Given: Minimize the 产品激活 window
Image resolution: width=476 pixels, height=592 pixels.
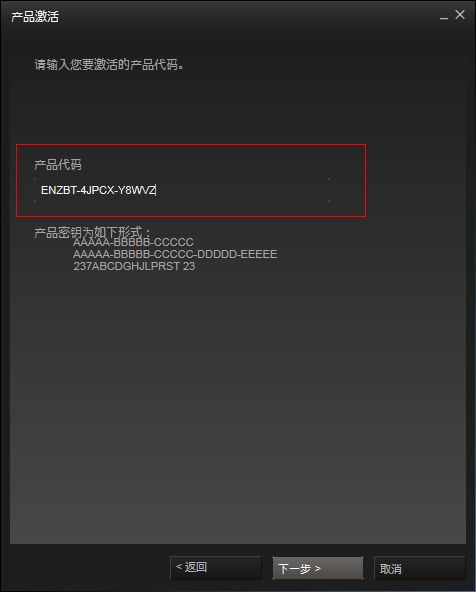Looking at the screenshot, I should pyautogui.click(x=444, y=16).
